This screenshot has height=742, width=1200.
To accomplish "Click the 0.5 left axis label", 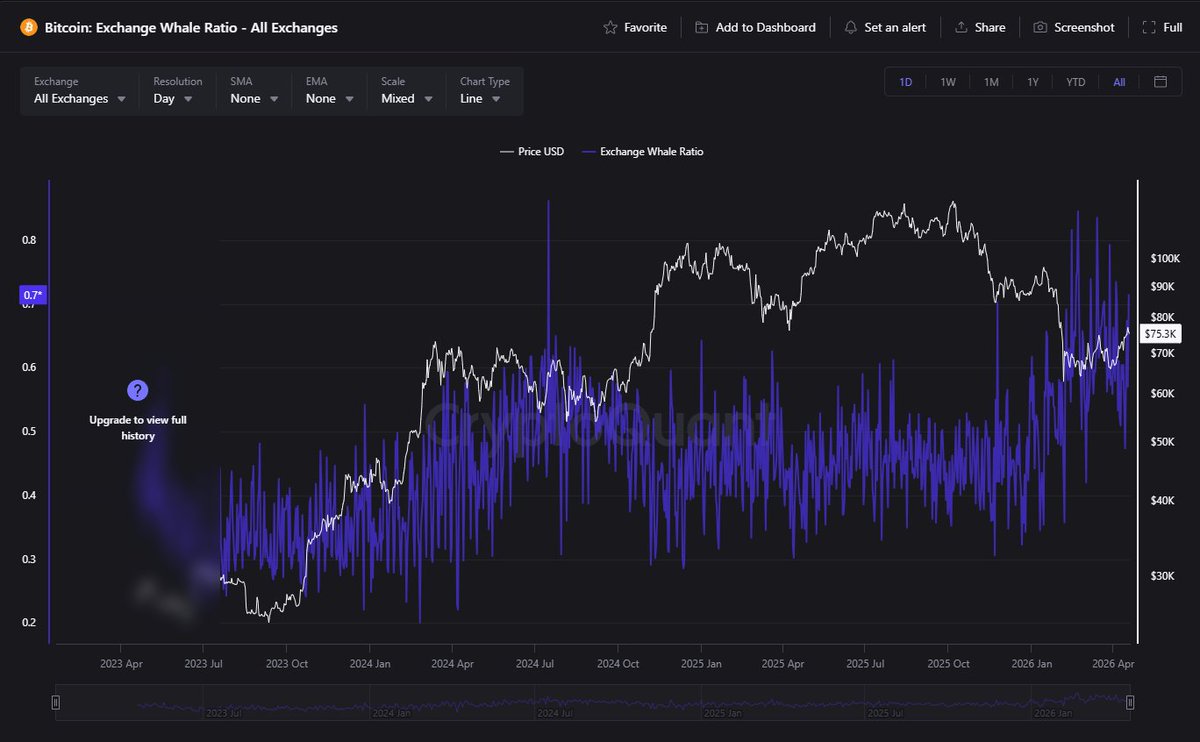I will 28,431.
